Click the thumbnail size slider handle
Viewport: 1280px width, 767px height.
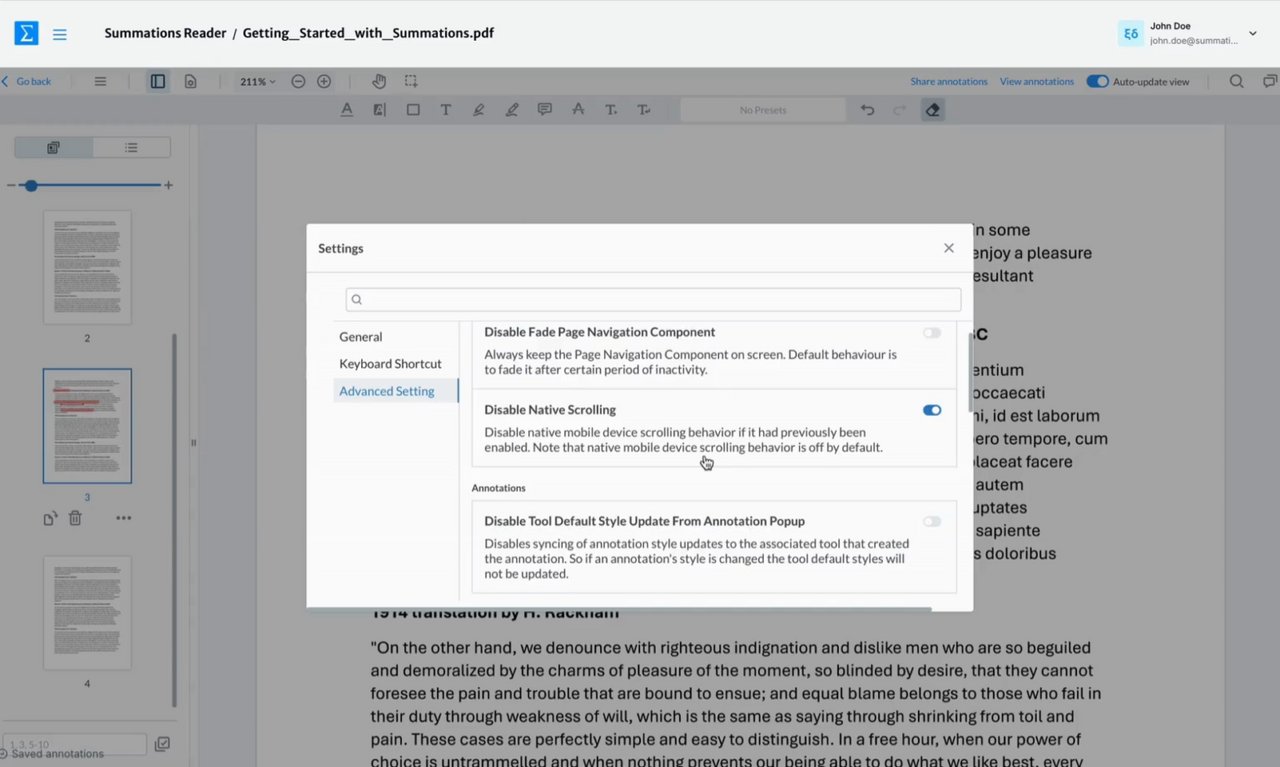[x=31, y=185]
